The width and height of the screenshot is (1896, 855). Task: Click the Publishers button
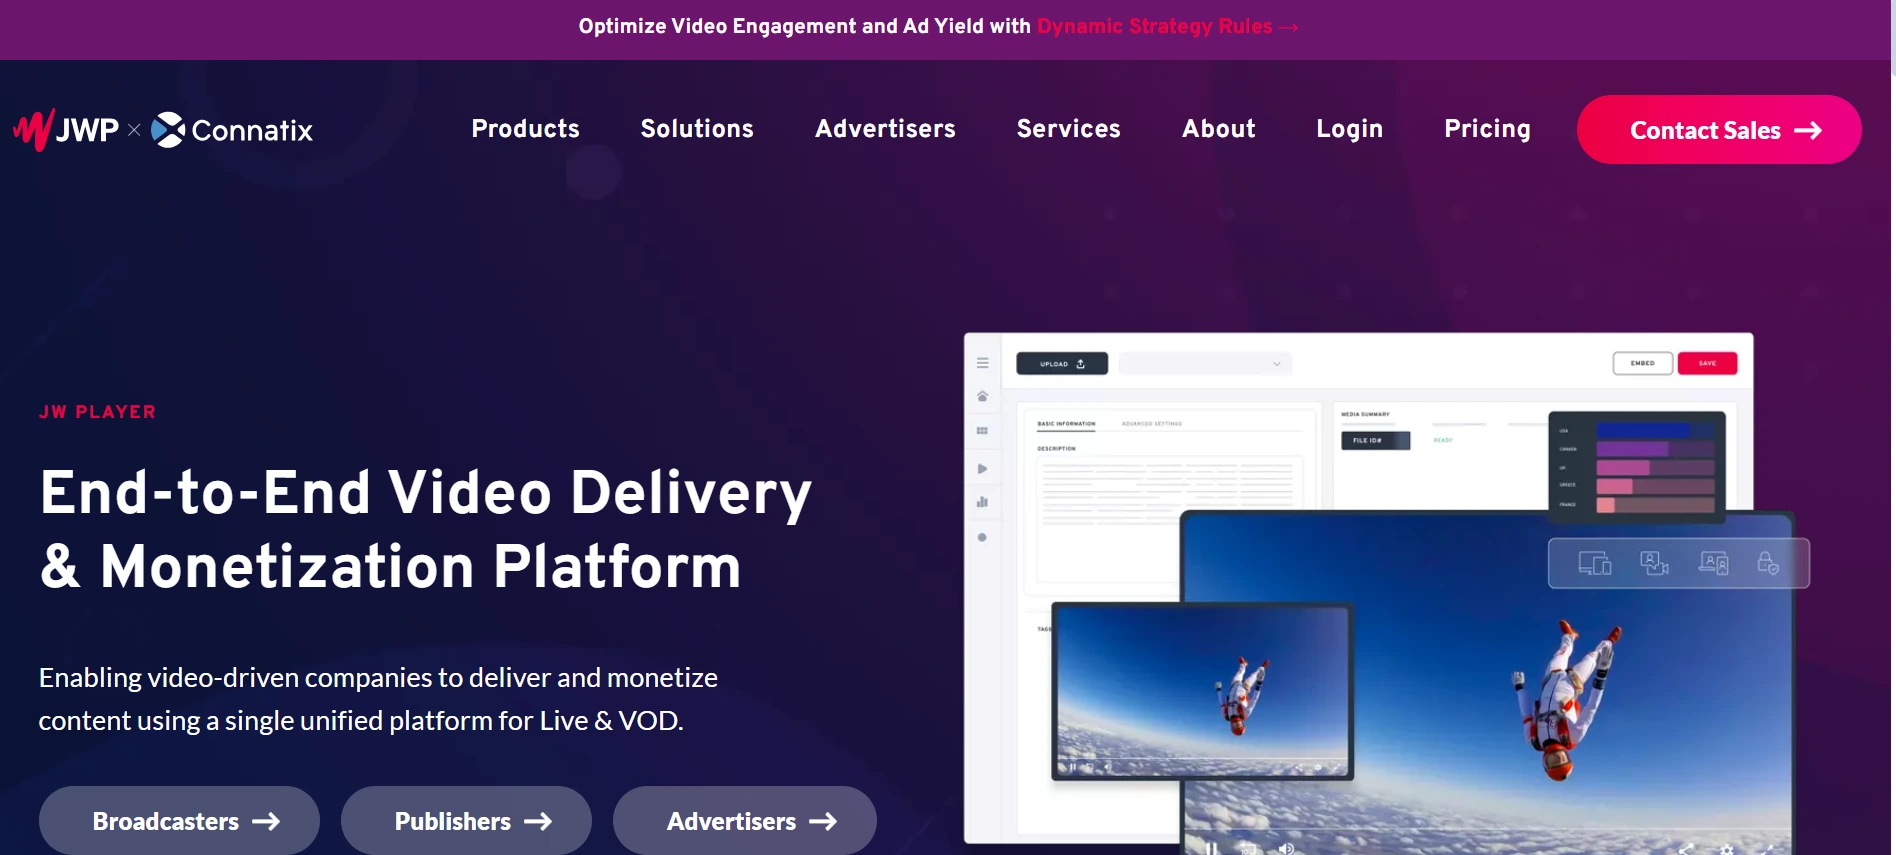(466, 821)
